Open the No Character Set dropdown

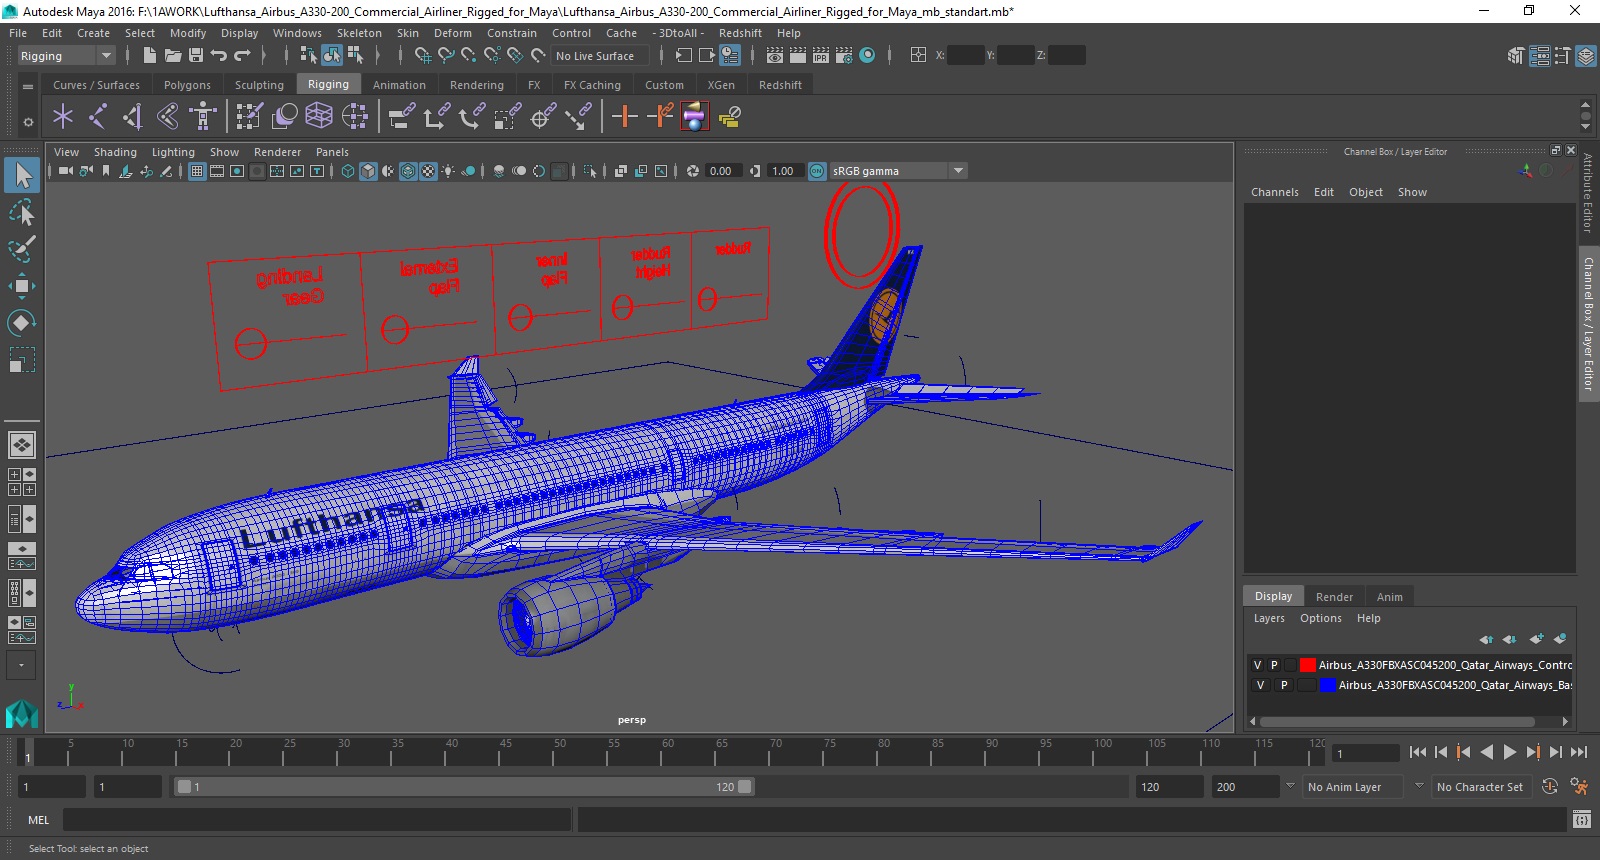click(x=1481, y=787)
